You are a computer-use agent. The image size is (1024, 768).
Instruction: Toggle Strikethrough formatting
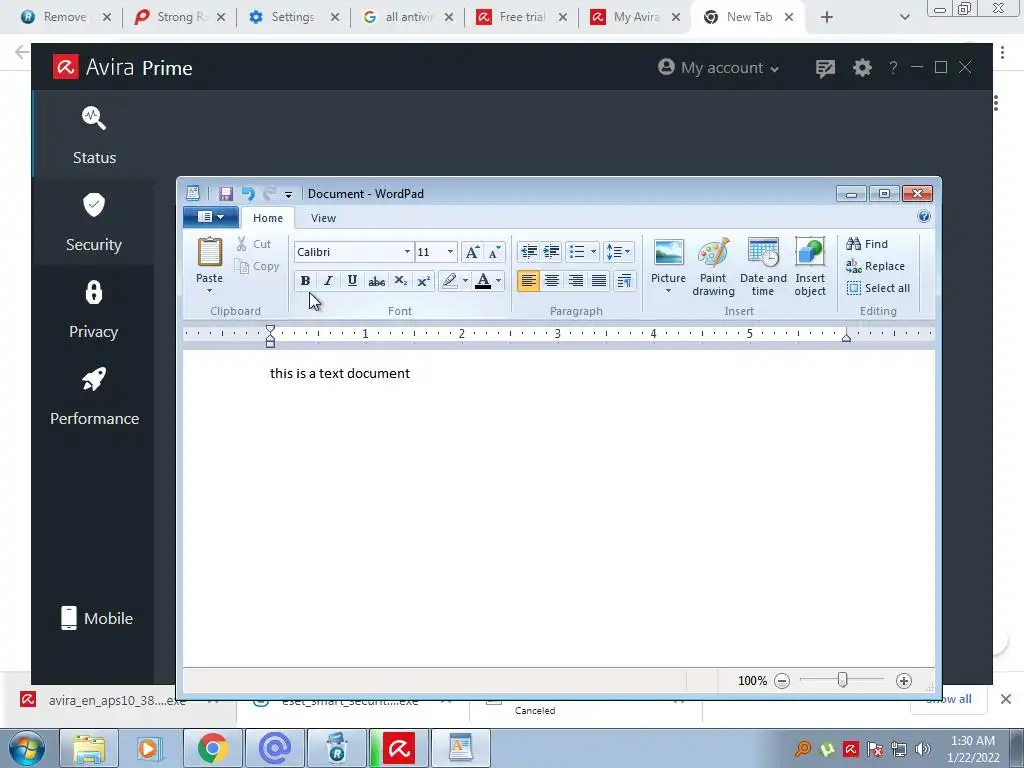(x=376, y=281)
